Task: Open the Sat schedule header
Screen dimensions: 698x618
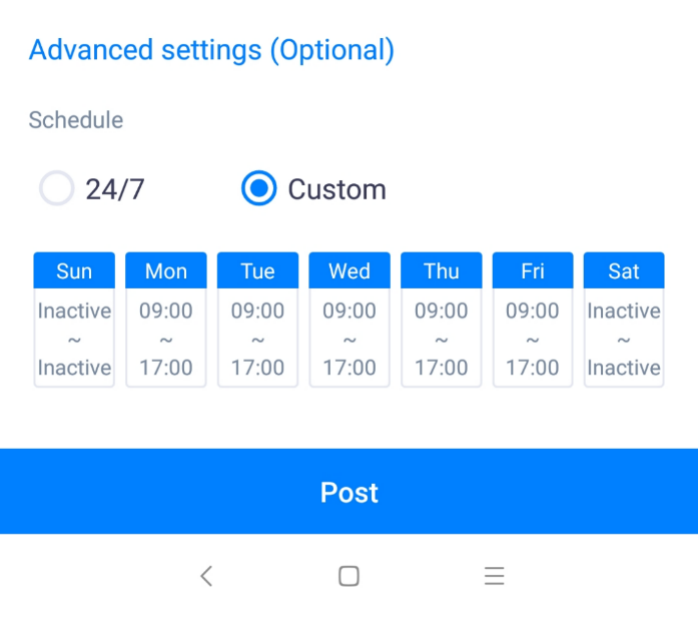Action: (x=624, y=271)
